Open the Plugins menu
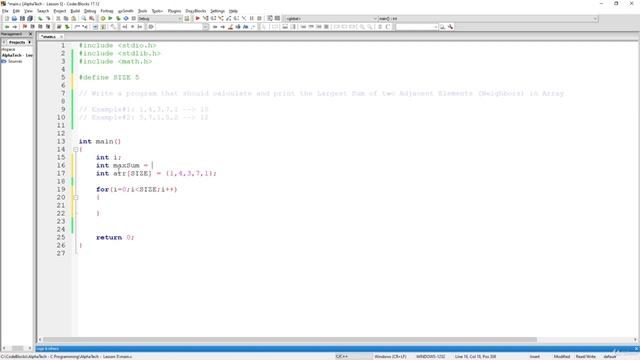Viewport: 640px width, 360px height. pyautogui.click(x=174, y=11)
